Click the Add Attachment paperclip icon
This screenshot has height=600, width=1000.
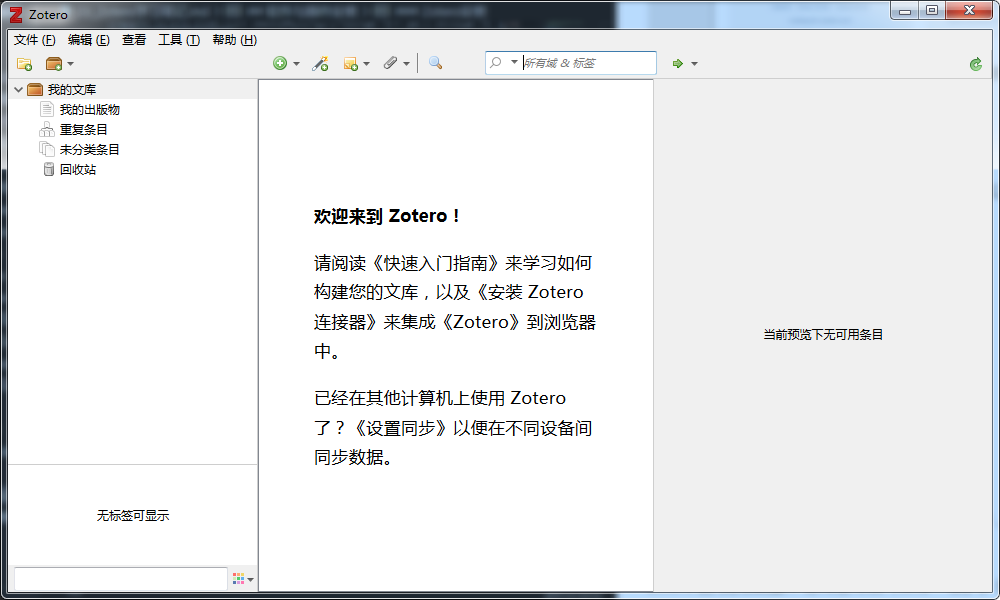[390, 62]
